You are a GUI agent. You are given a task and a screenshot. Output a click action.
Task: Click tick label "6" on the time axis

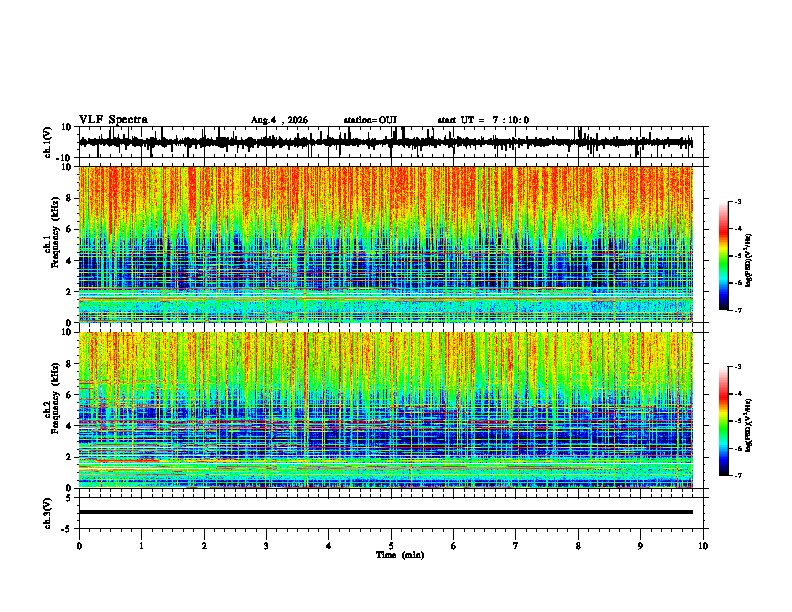click(x=453, y=546)
